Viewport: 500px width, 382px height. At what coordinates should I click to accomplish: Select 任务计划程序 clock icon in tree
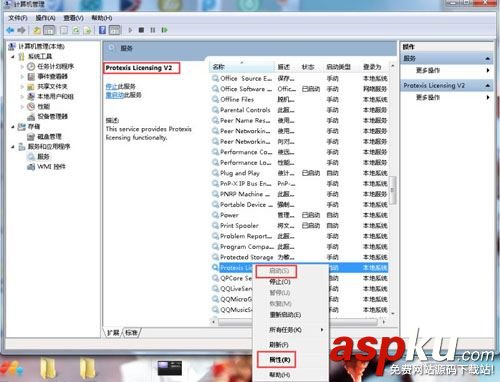click(x=31, y=67)
